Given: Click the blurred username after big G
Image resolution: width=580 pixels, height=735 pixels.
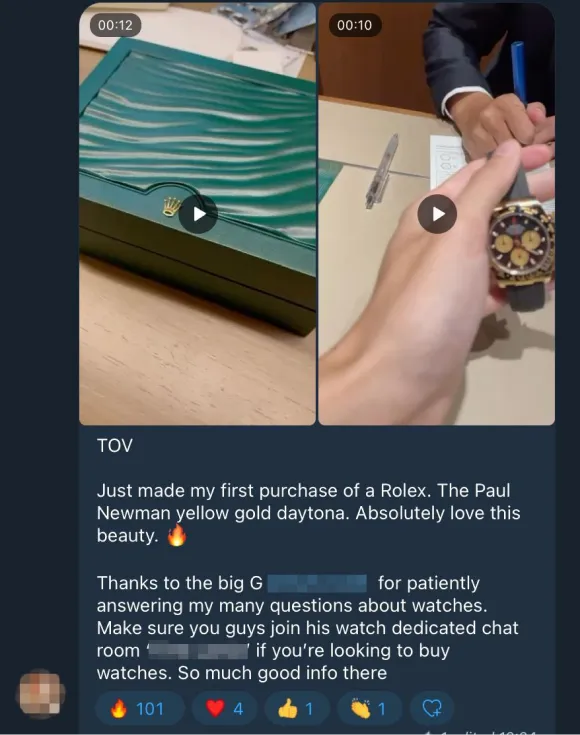Looking at the screenshot, I should point(317,584).
